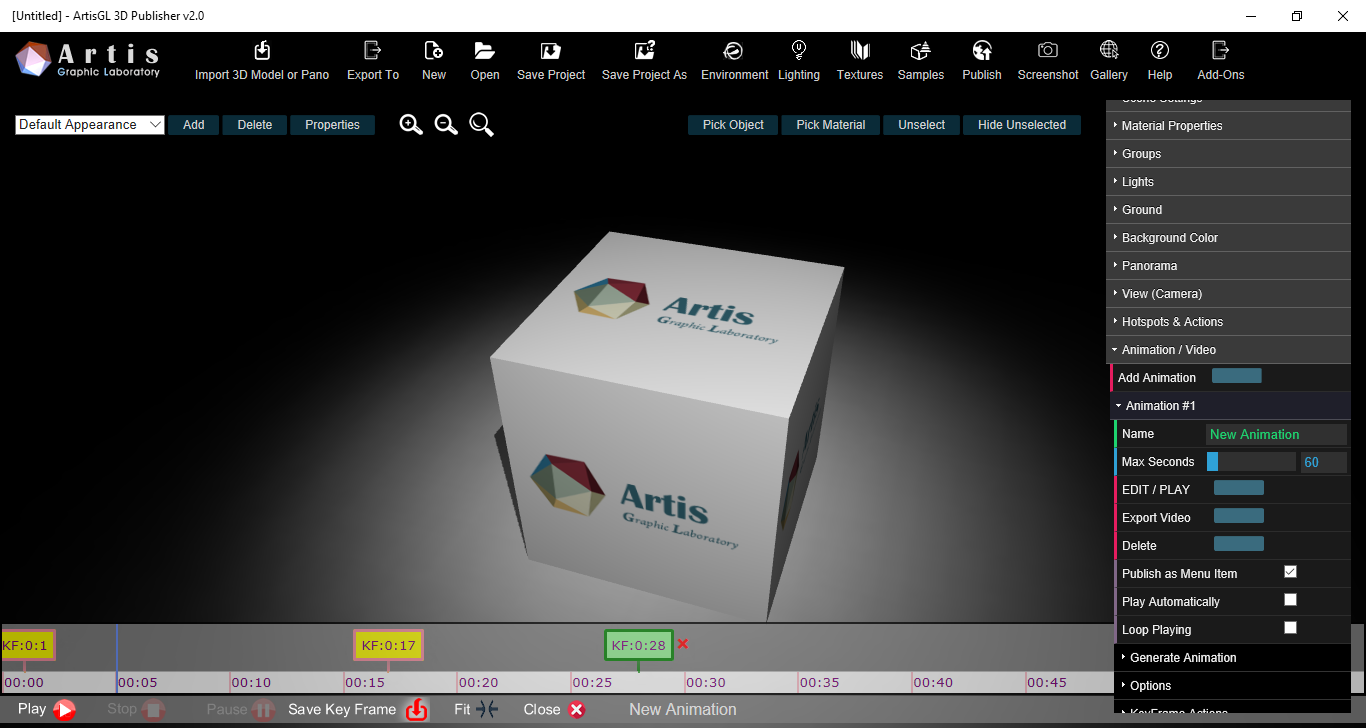Image resolution: width=1366 pixels, height=728 pixels.
Task: Expand the Hotspots & Actions section
Action: [1229, 322]
